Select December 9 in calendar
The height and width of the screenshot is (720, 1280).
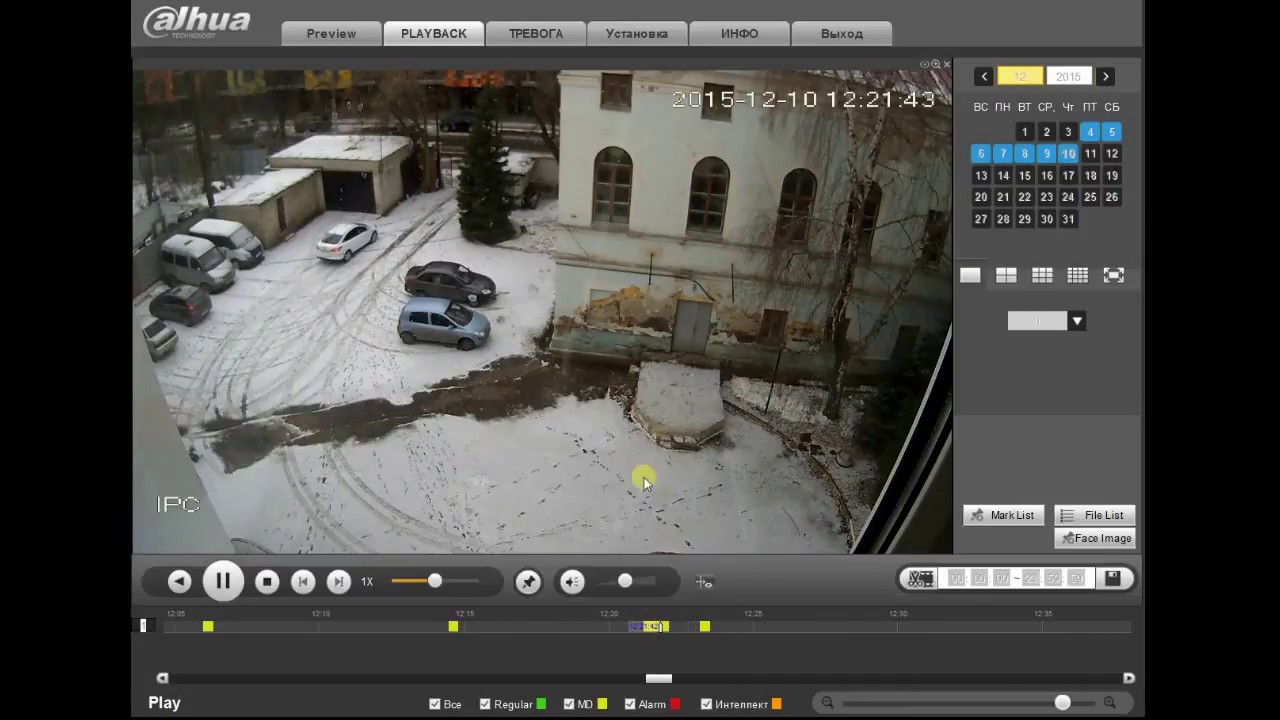tap(1046, 153)
